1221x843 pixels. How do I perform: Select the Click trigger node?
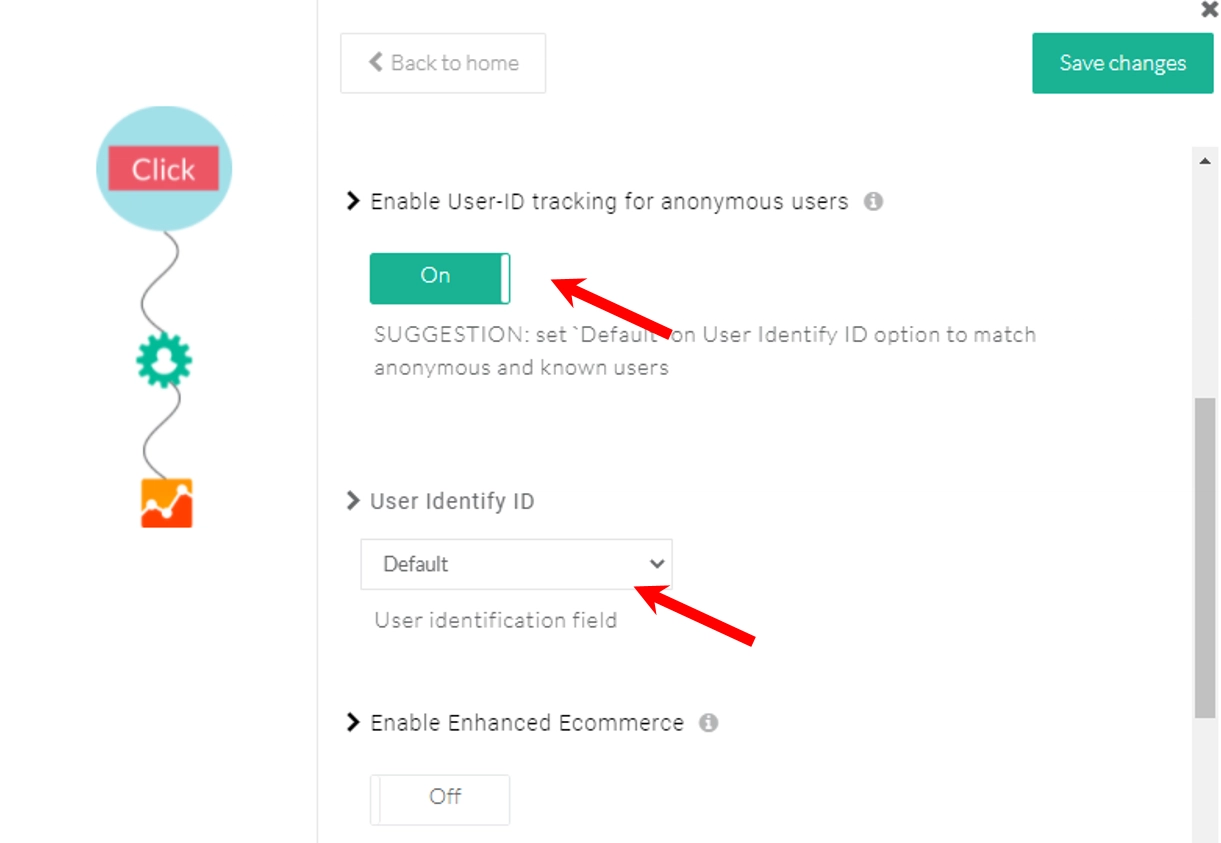click(x=163, y=168)
